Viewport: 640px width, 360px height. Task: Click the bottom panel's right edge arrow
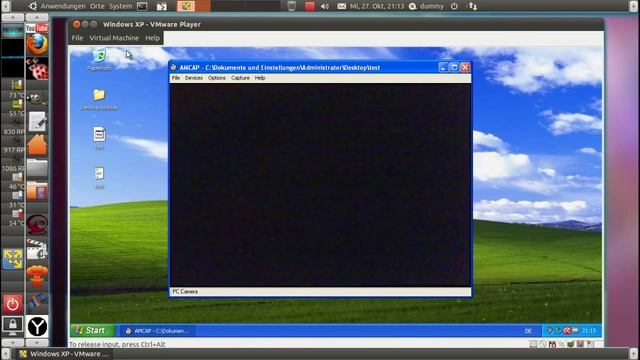pos(634,354)
